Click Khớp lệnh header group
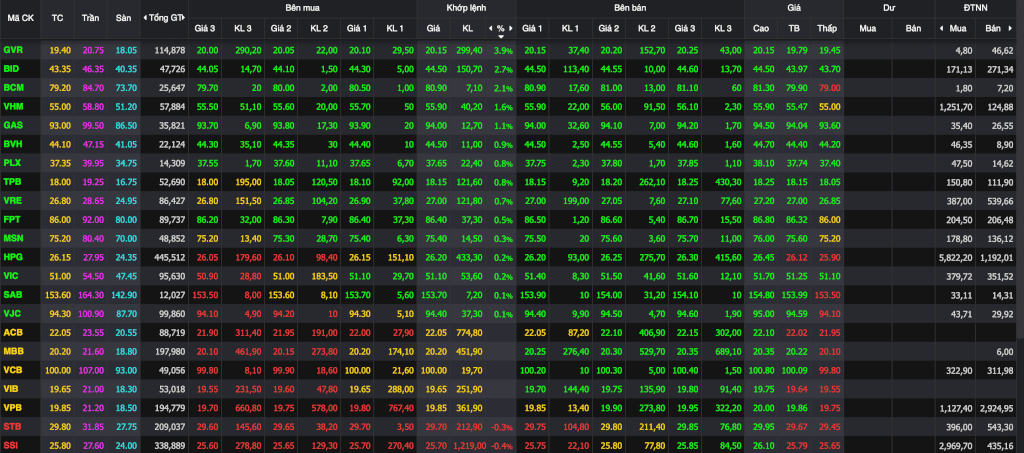The height and width of the screenshot is (453, 1024). click(466, 8)
